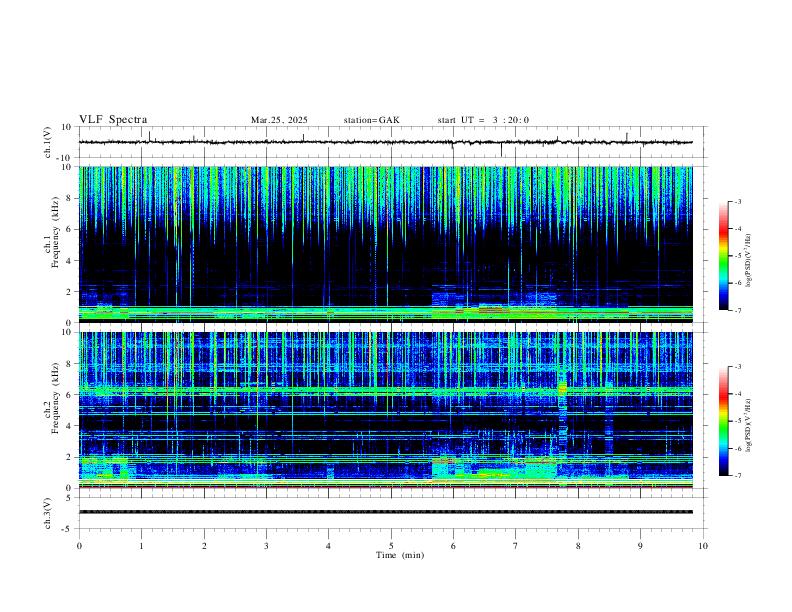Viewport: 792px width, 612px height.
Task: Click the log(PSD) label beside ch.1 color bar
Action: point(749,261)
